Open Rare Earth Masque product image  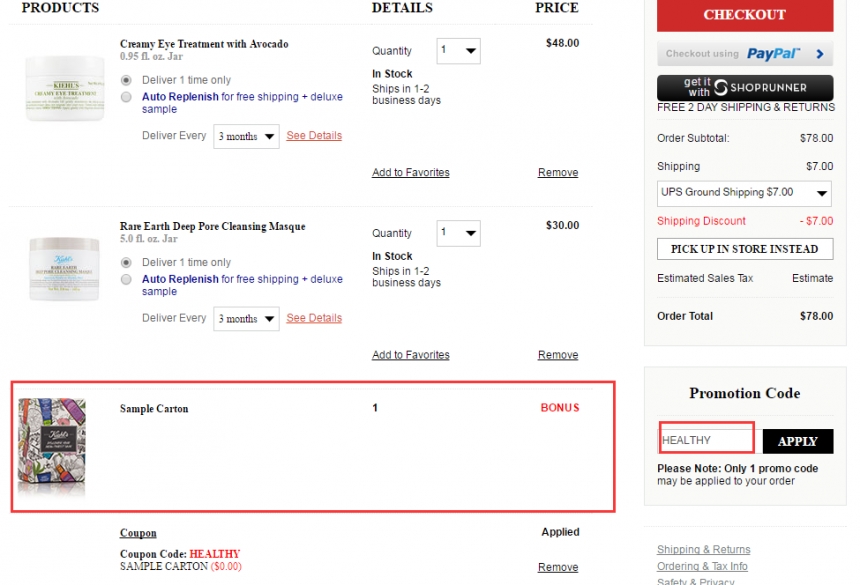64,269
